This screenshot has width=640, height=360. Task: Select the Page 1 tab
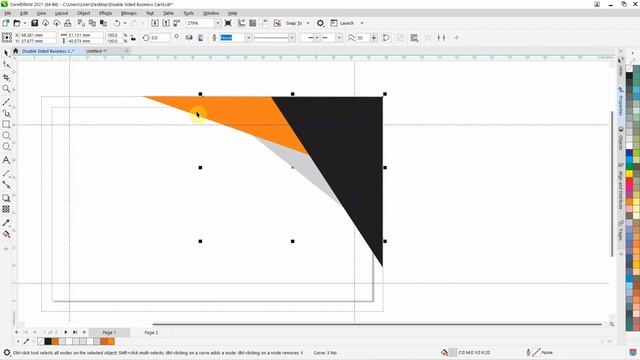click(109, 333)
